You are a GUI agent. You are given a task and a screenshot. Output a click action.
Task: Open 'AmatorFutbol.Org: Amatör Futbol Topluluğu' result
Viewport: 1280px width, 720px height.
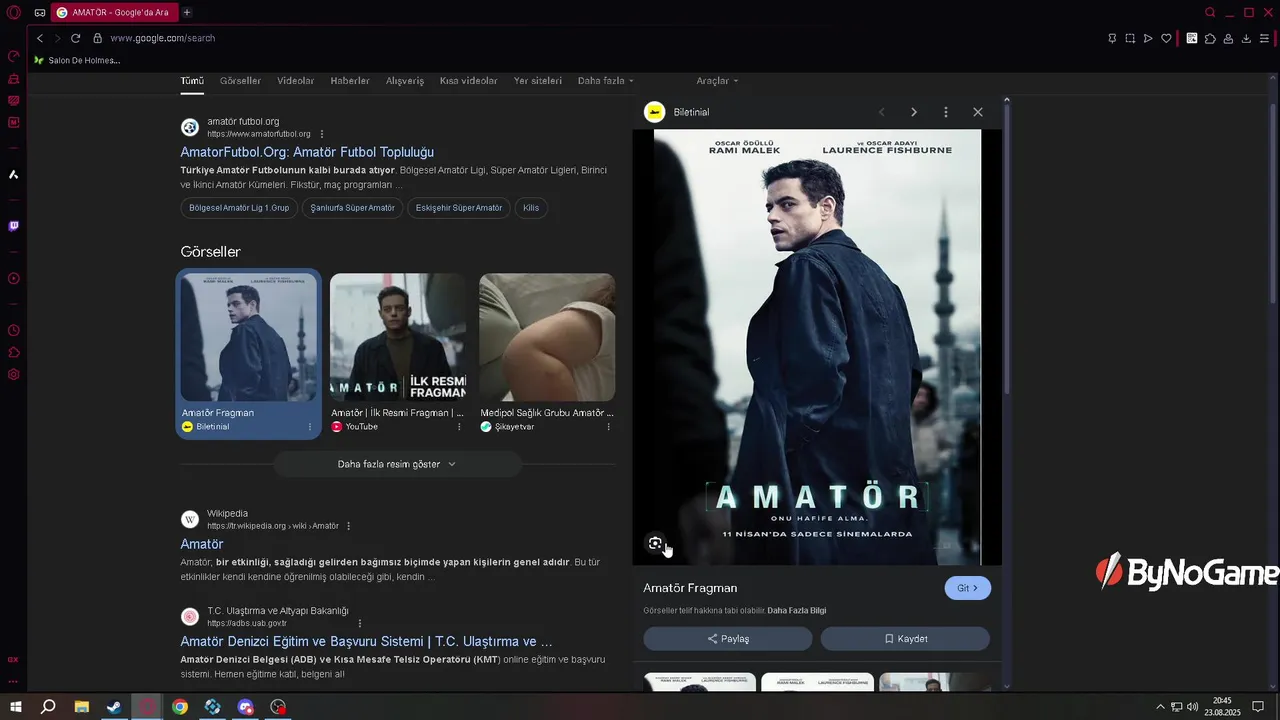(x=307, y=152)
